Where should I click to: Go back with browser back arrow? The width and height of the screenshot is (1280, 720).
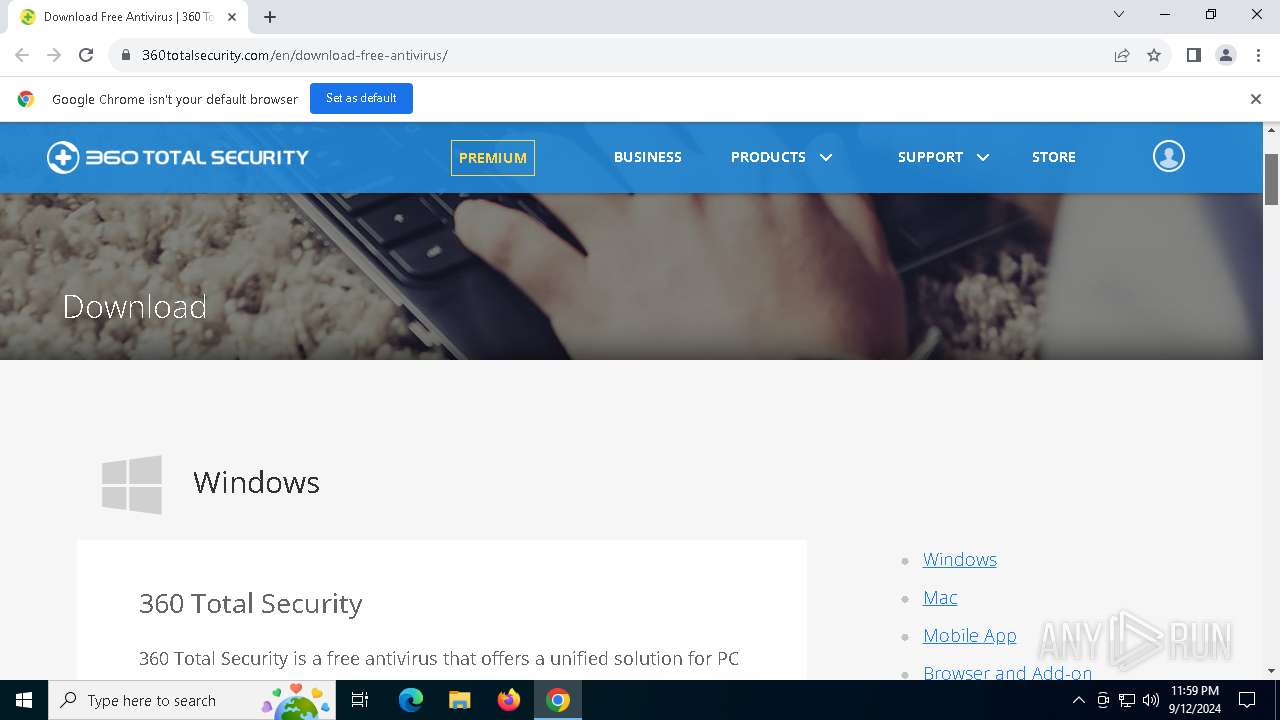point(22,55)
